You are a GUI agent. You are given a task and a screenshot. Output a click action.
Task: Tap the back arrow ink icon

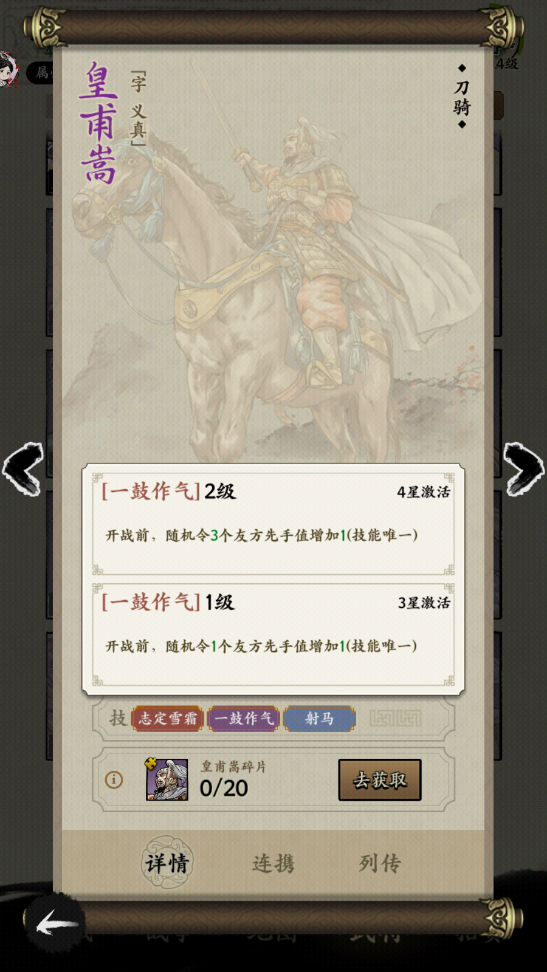coord(56,926)
